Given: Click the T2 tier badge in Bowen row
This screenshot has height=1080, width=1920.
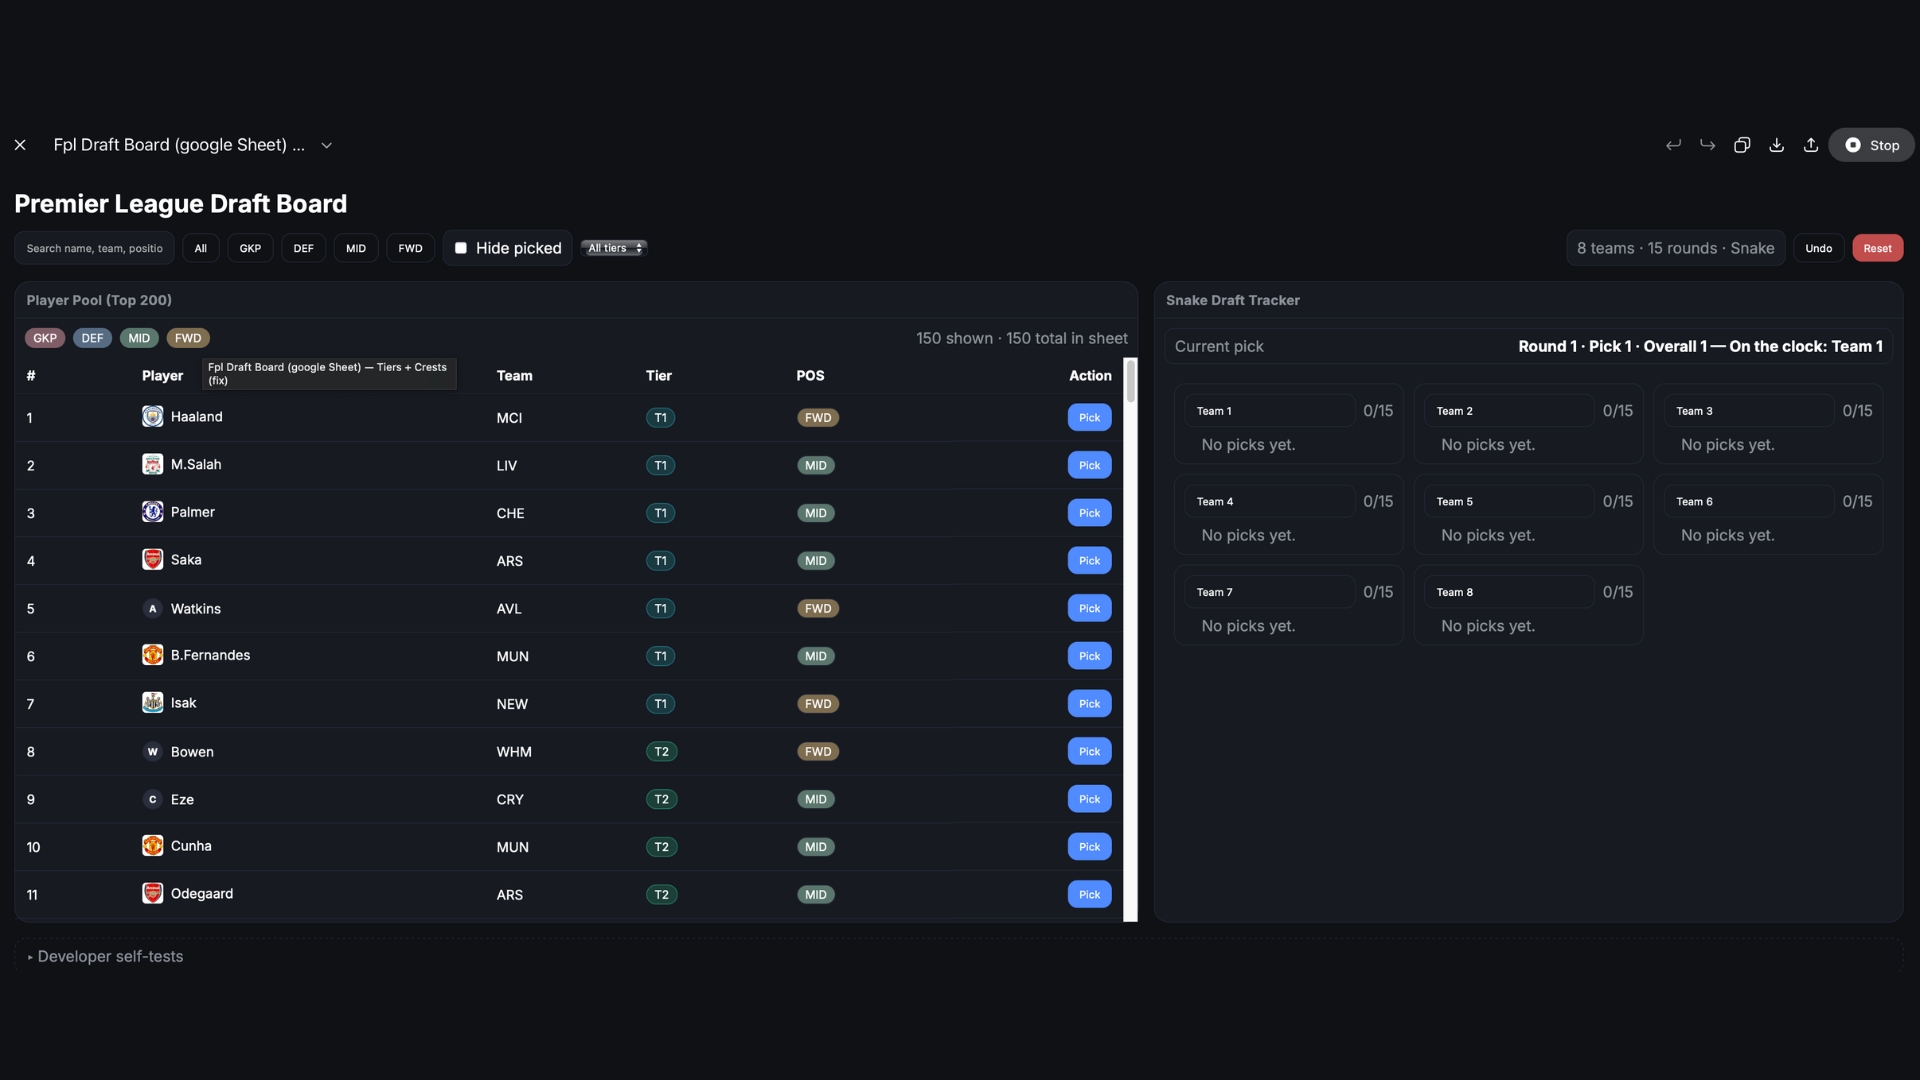Looking at the screenshot, I should click(661, 752).
